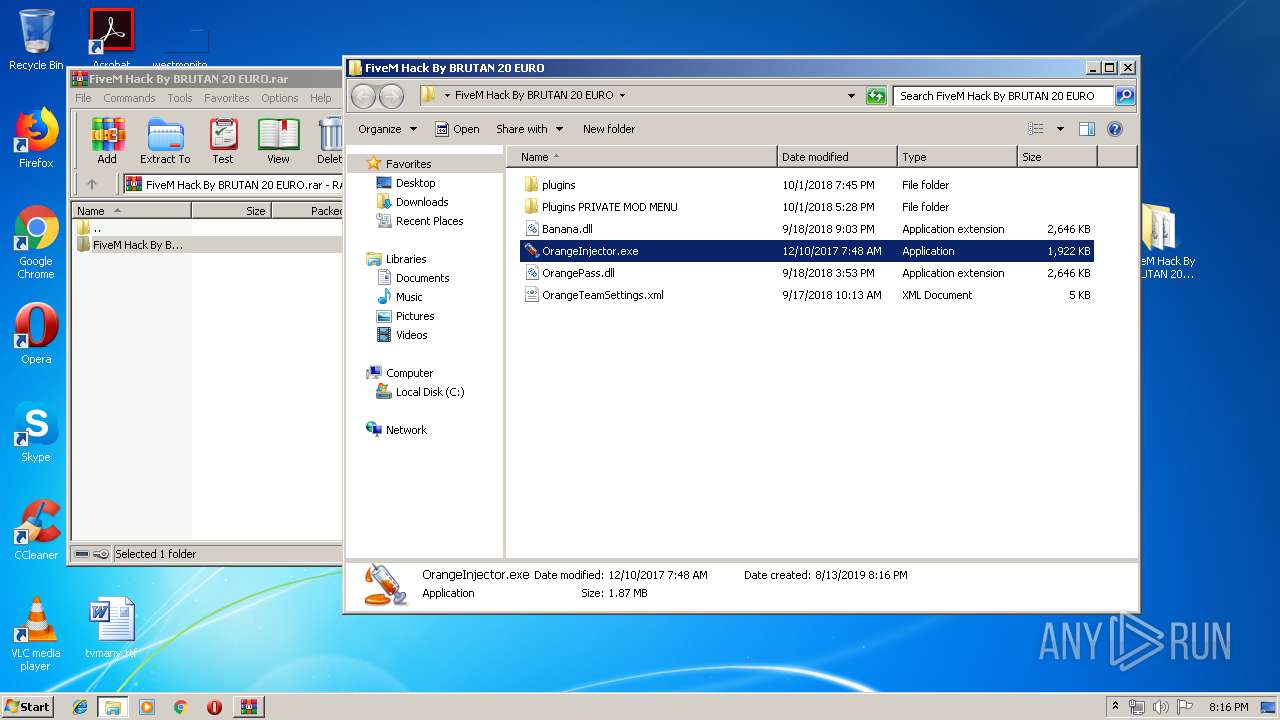Select Desktop in navigation pane

click(x=415, y=183)
